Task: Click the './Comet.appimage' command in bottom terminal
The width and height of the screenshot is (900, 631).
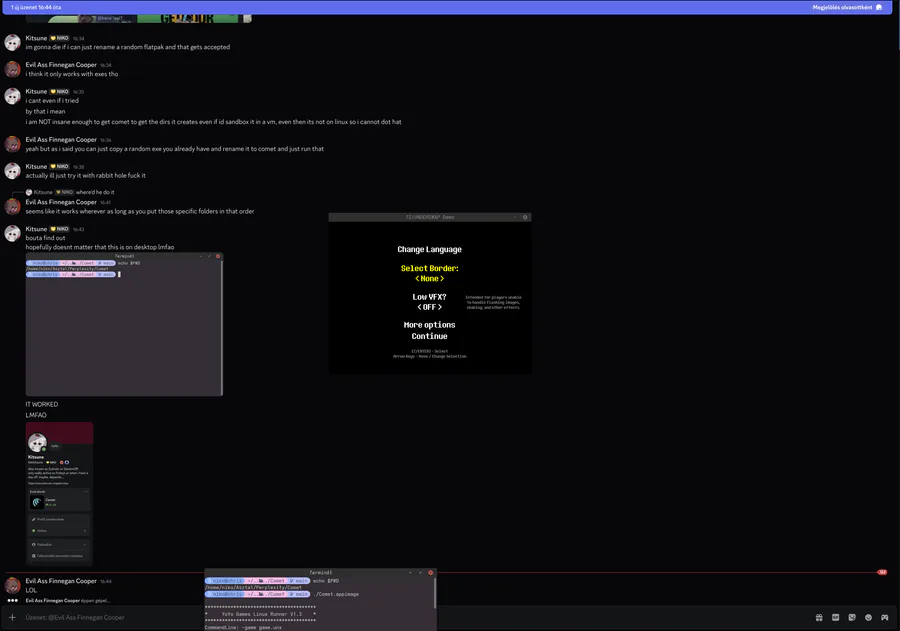Action: coord(336,594)
